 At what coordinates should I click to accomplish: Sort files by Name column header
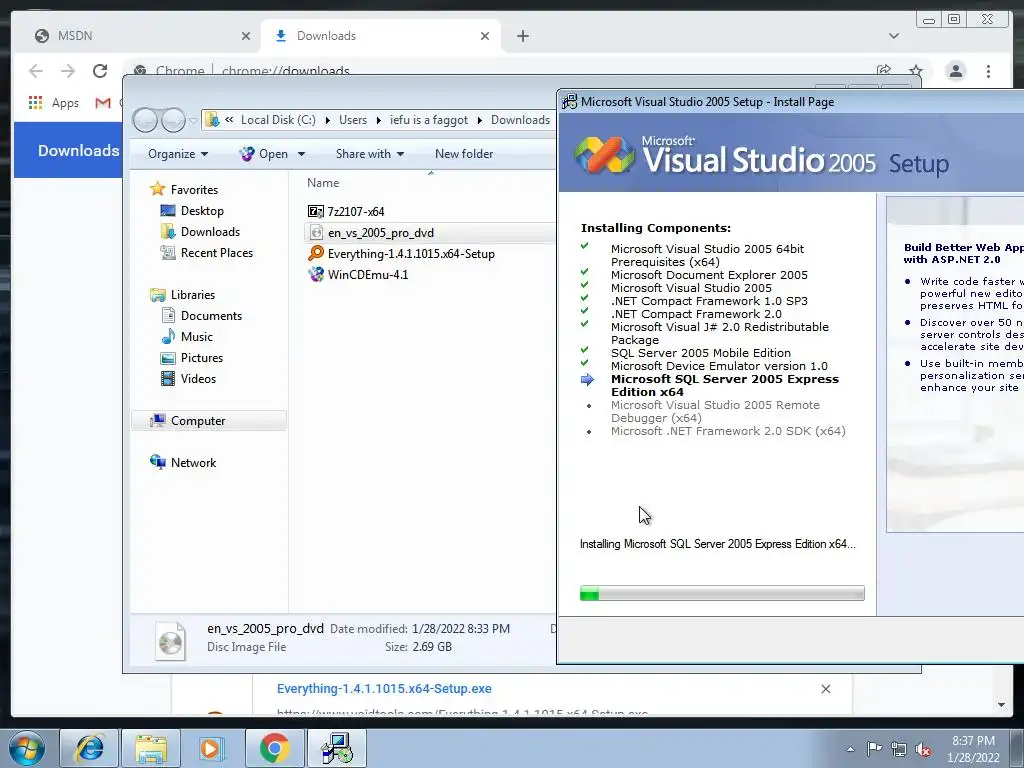323,183
